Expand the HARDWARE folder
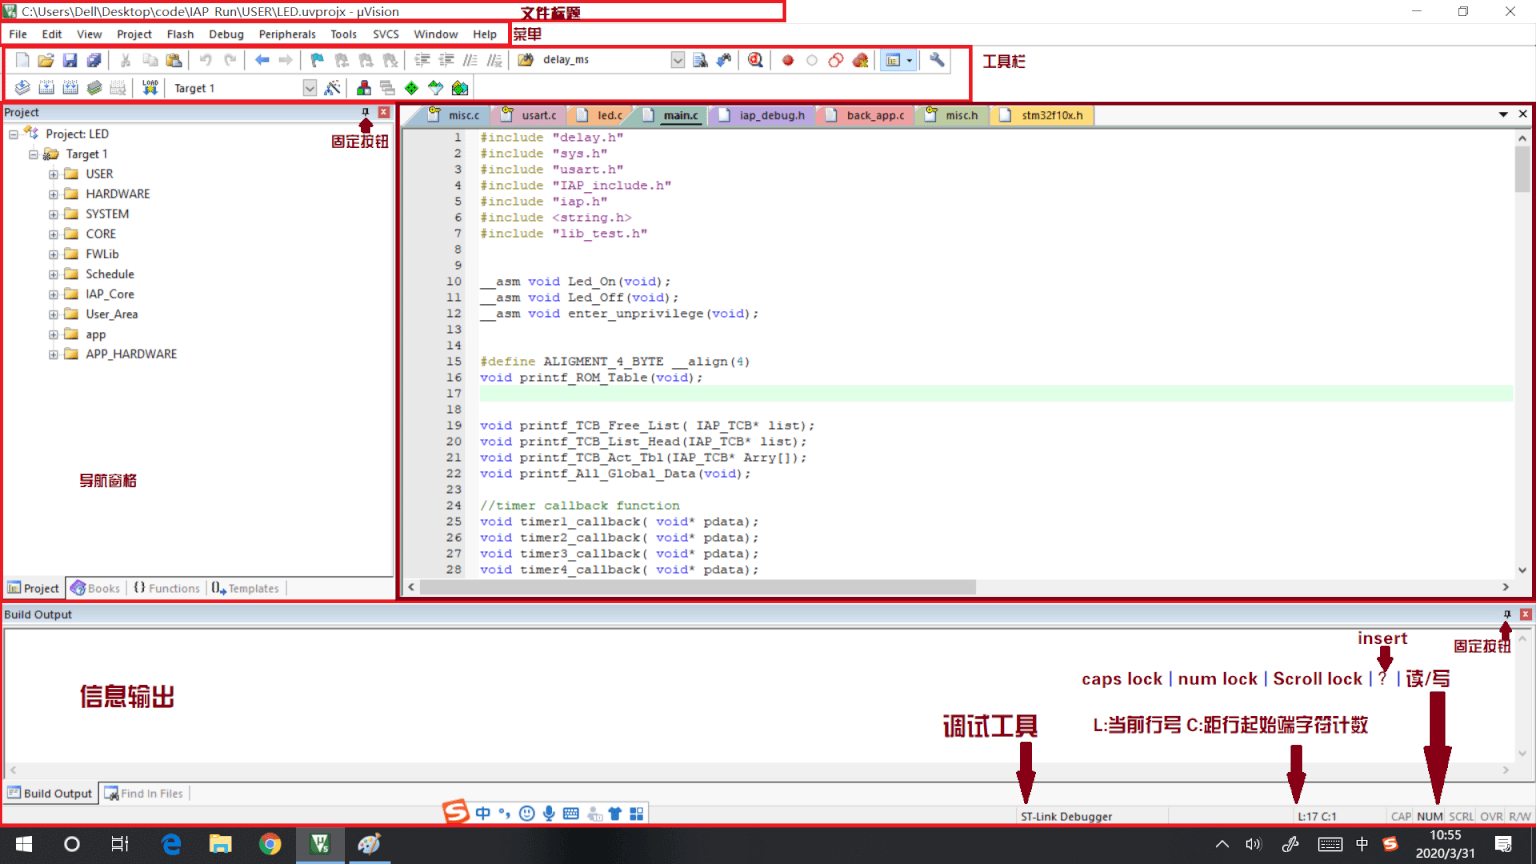Image resolution: width=1536 pixels, height=864 pixels. (53, 194)
